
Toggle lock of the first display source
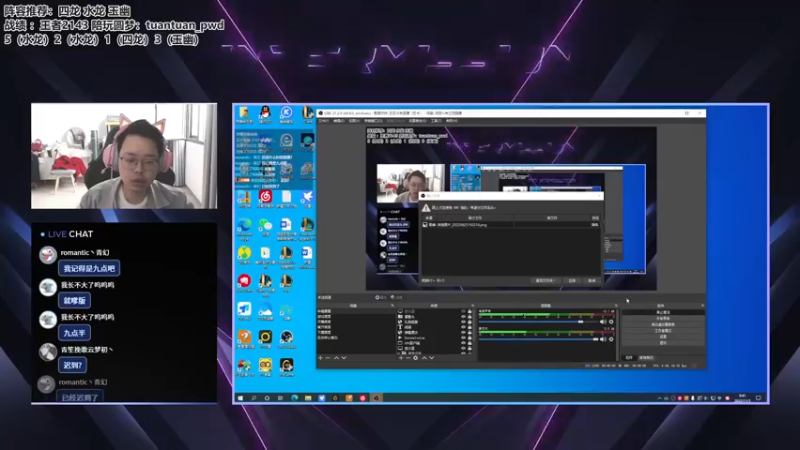469,311
